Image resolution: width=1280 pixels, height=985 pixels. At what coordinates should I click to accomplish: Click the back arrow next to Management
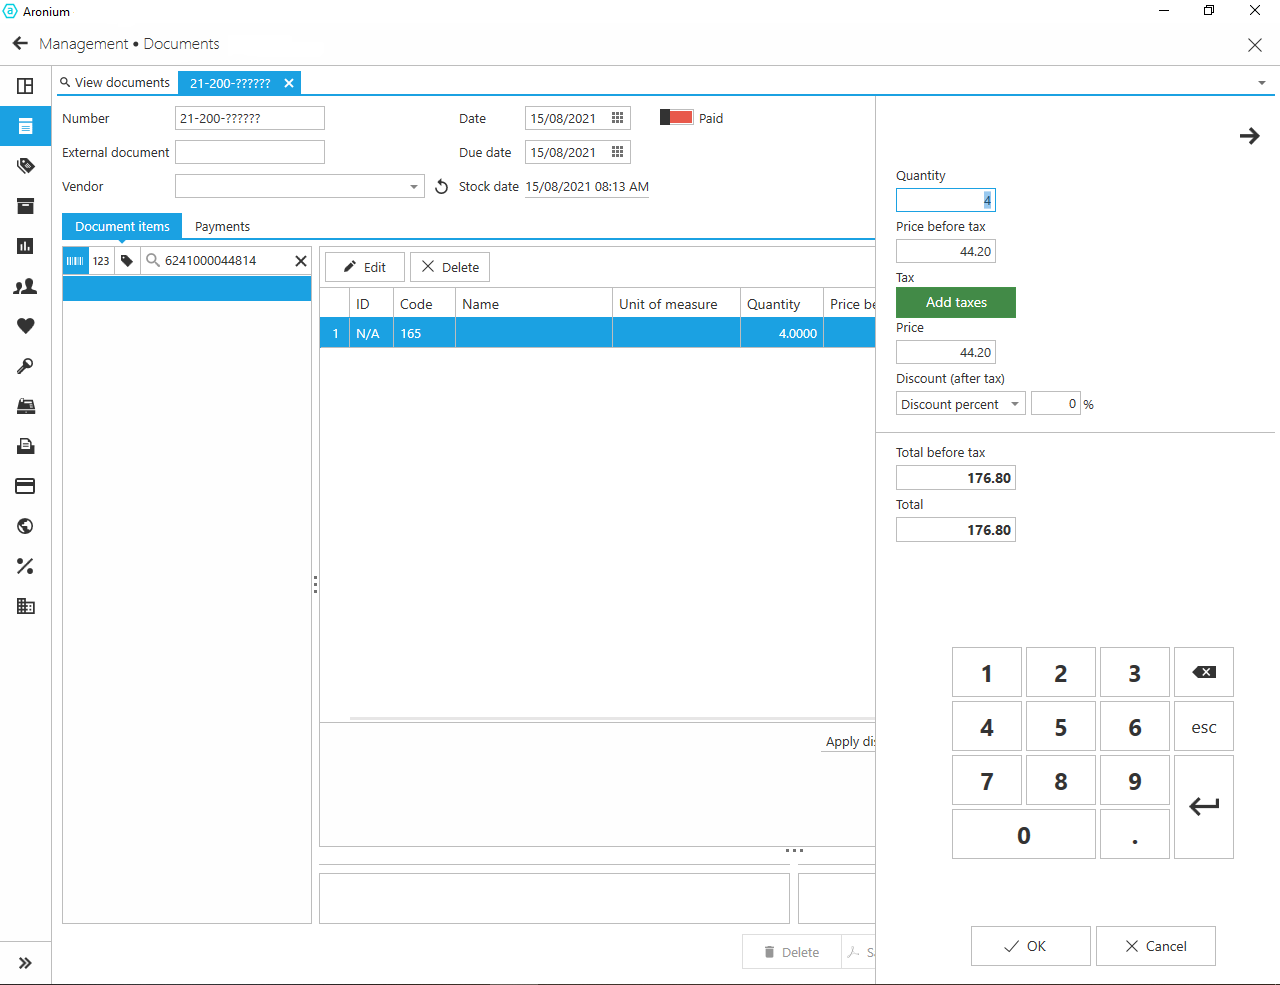pyautogui.click(x=20, y=44)
